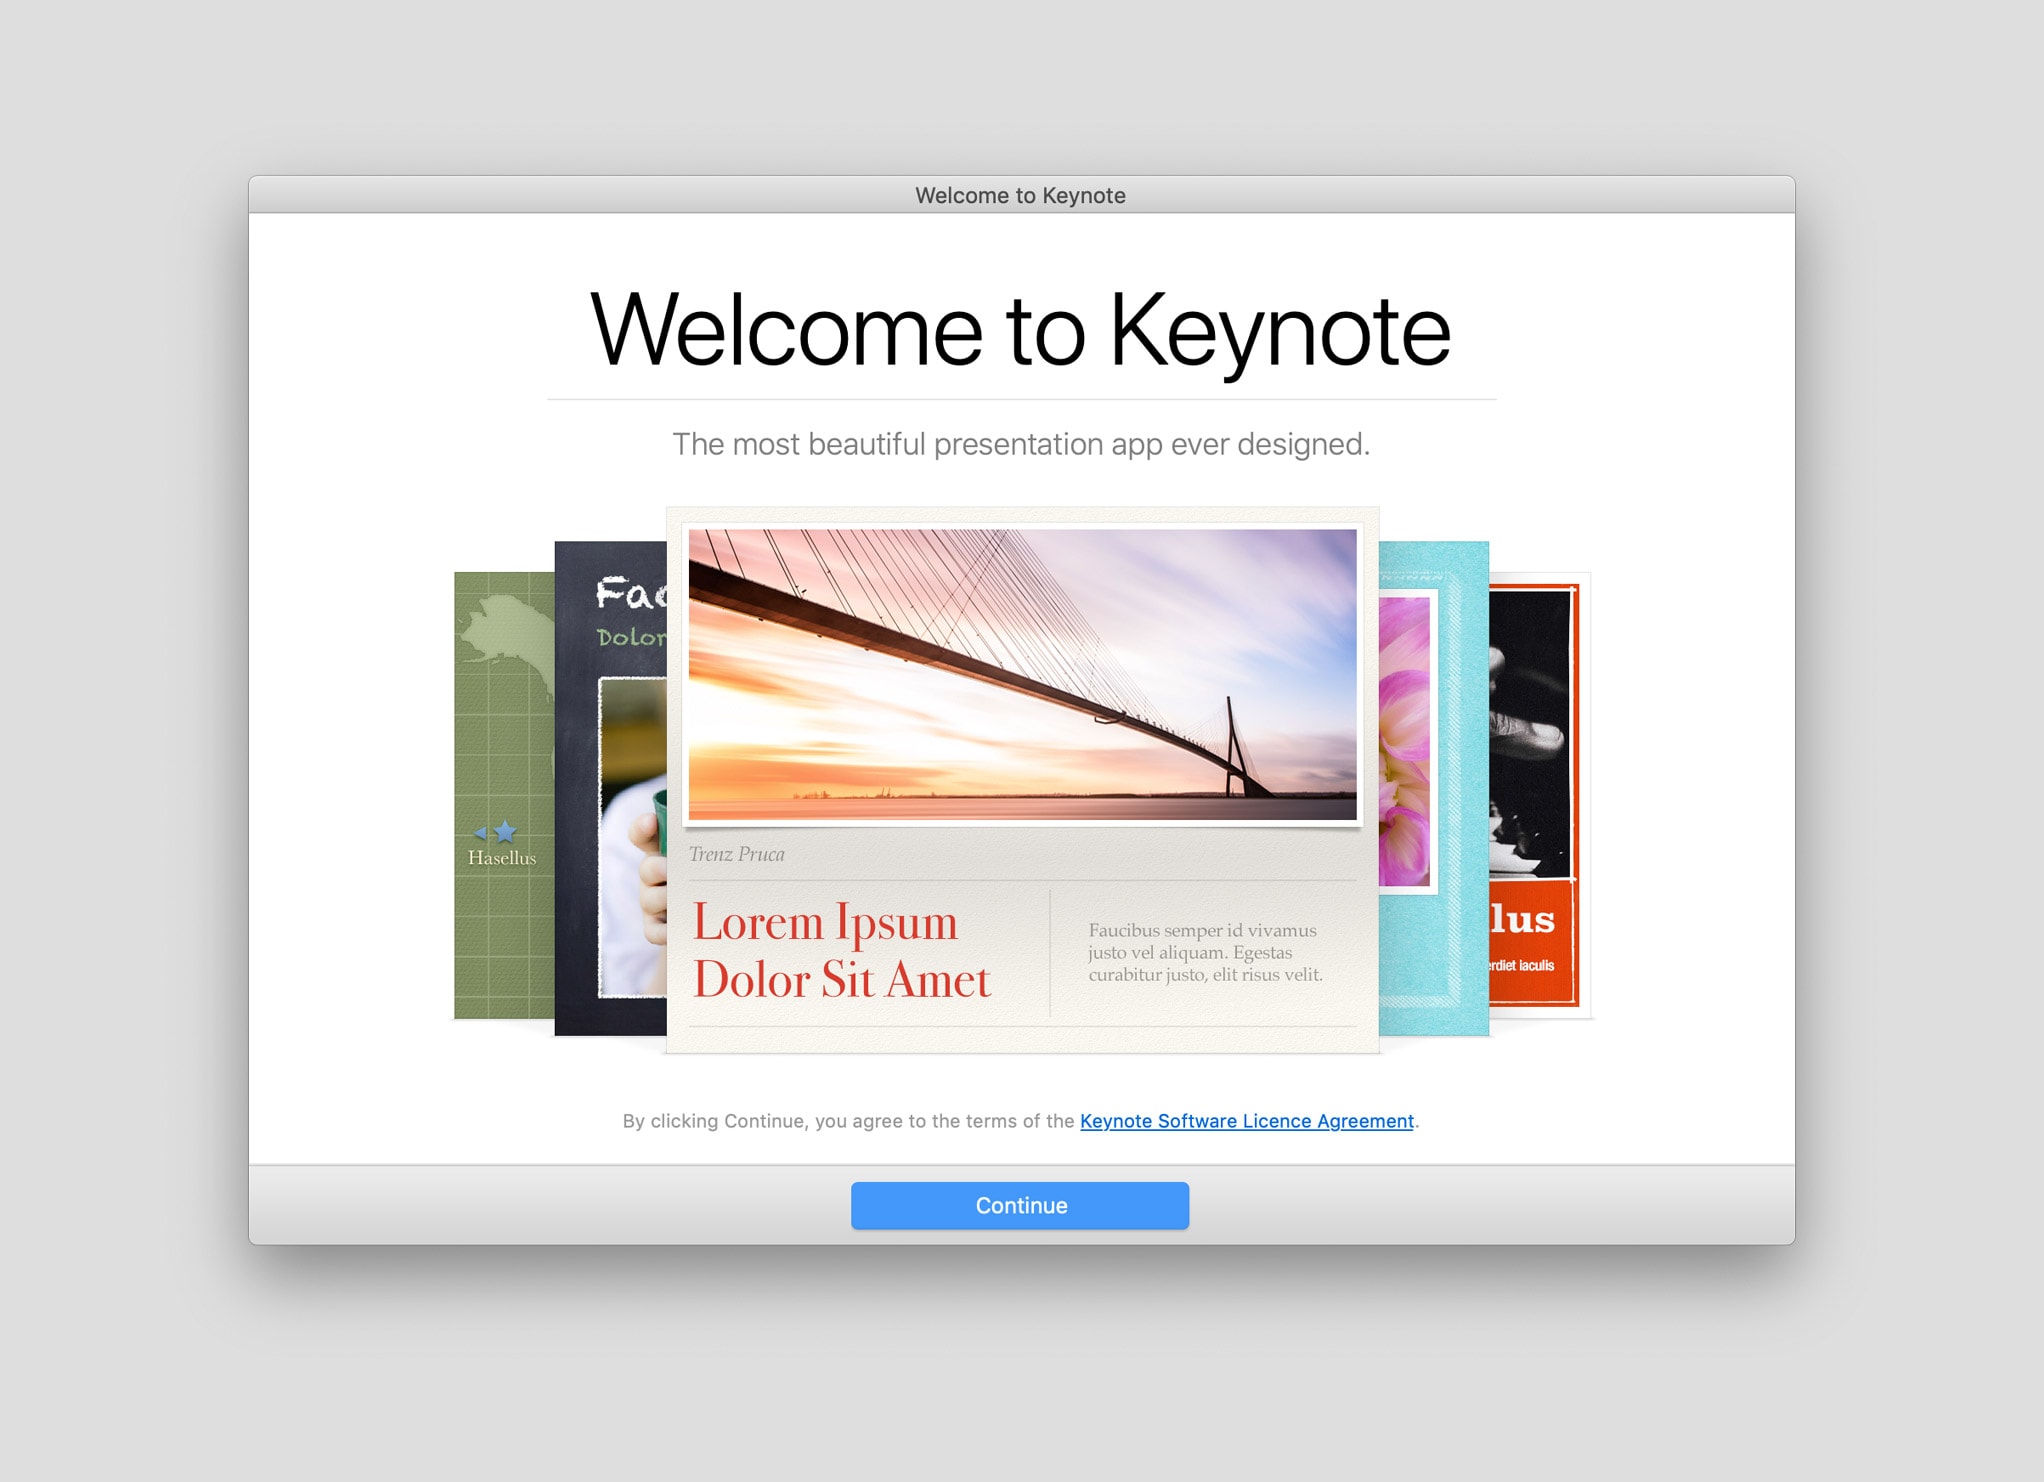Click the "Lorem Ipsum Dolor Sit Amet" red title

pos(841,950)
